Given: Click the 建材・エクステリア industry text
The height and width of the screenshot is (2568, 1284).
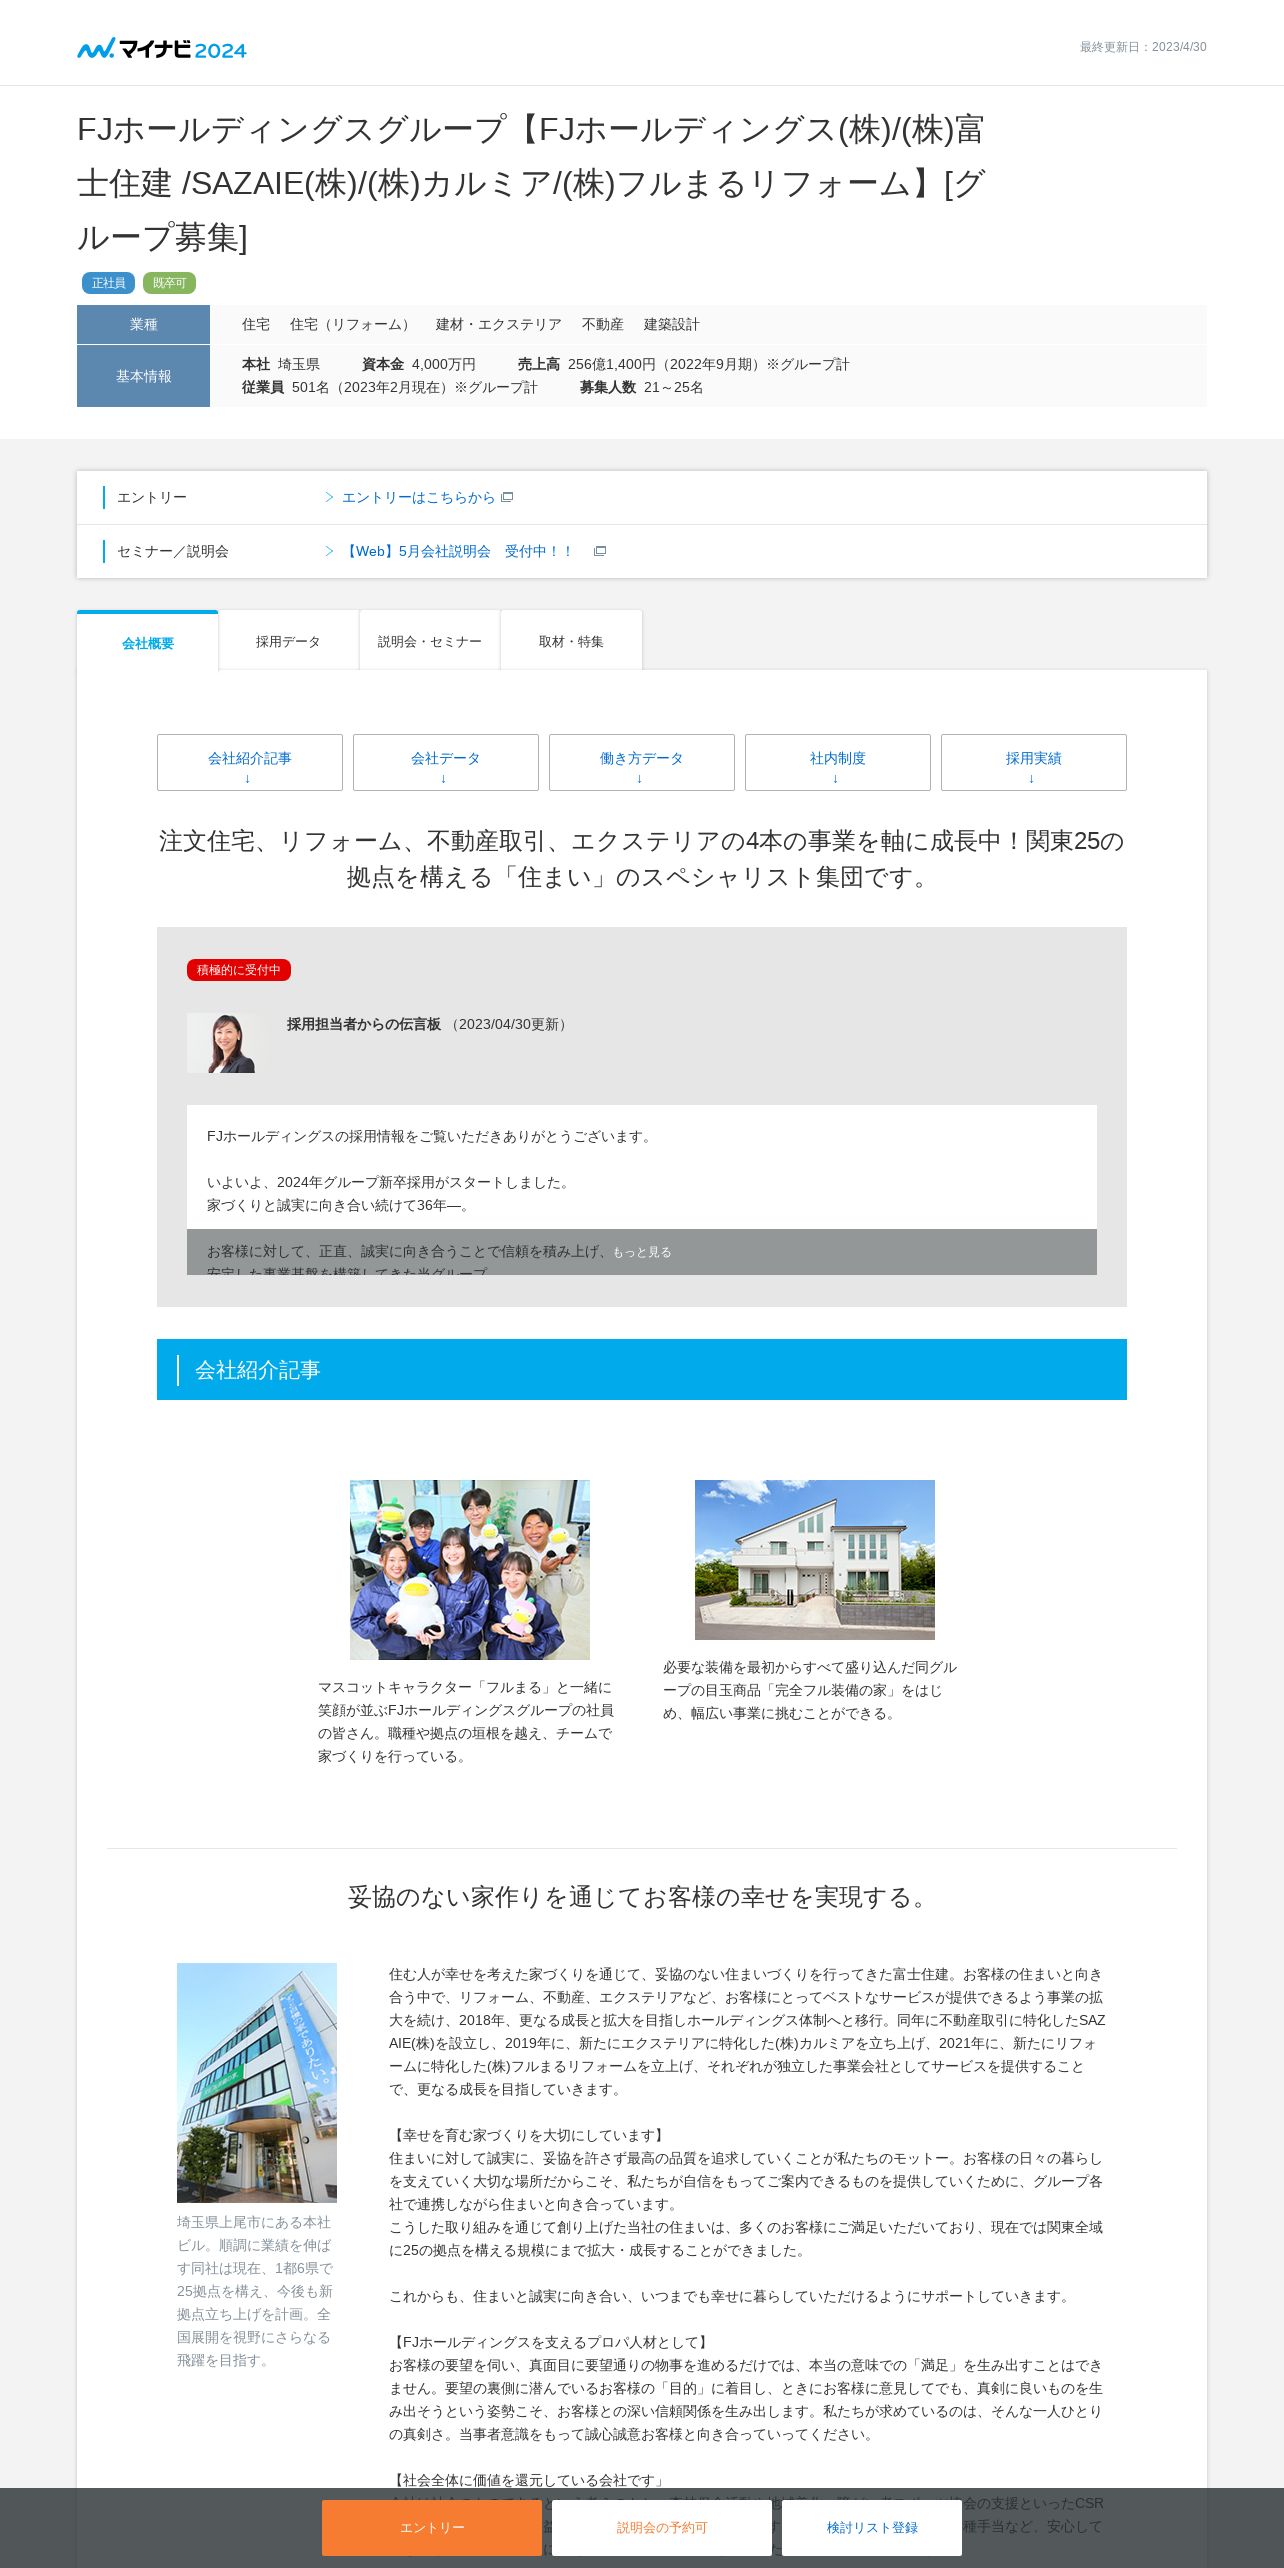Looking at the screenshot, I should tap(499, 324).
